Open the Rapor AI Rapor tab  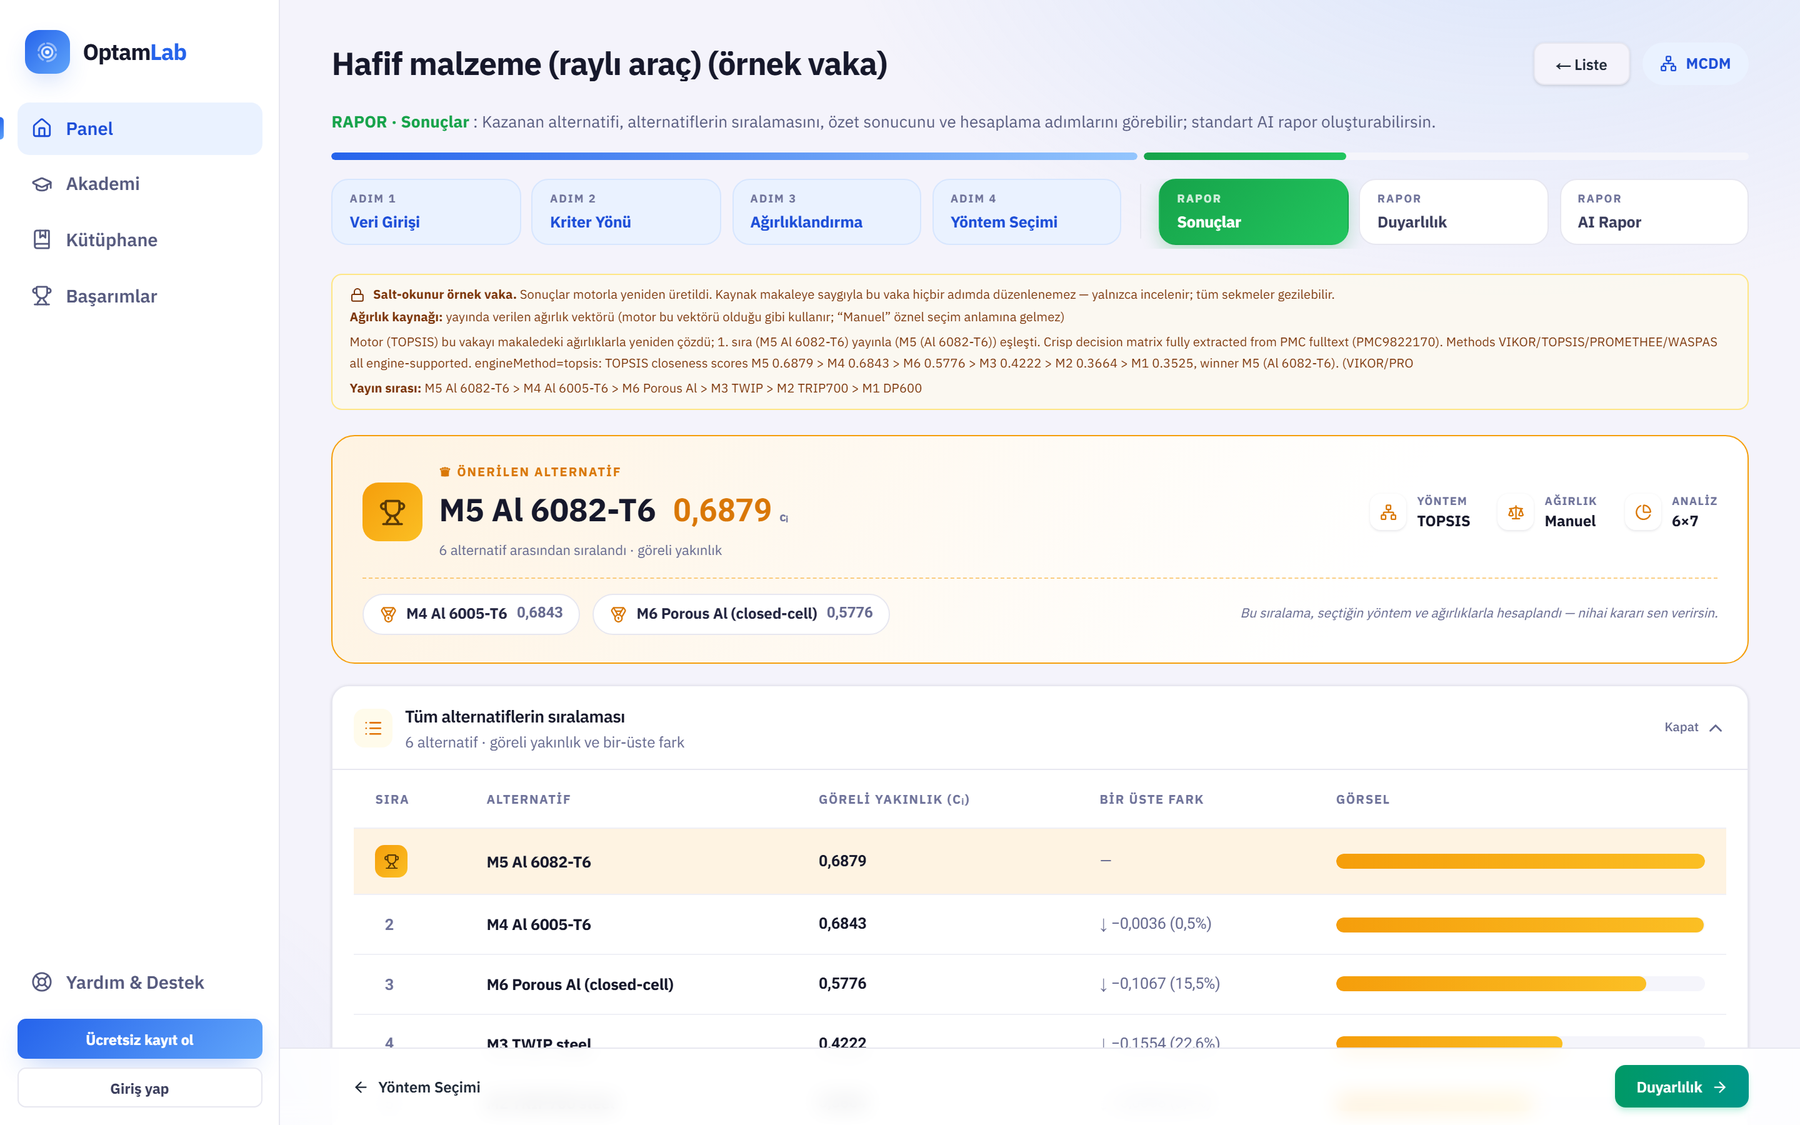pos(1654,212)
